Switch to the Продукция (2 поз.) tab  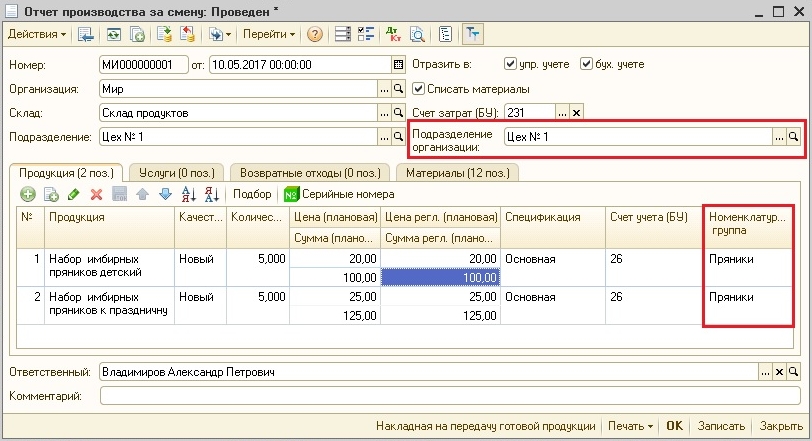pyautogui.click(x=66, y=173)
